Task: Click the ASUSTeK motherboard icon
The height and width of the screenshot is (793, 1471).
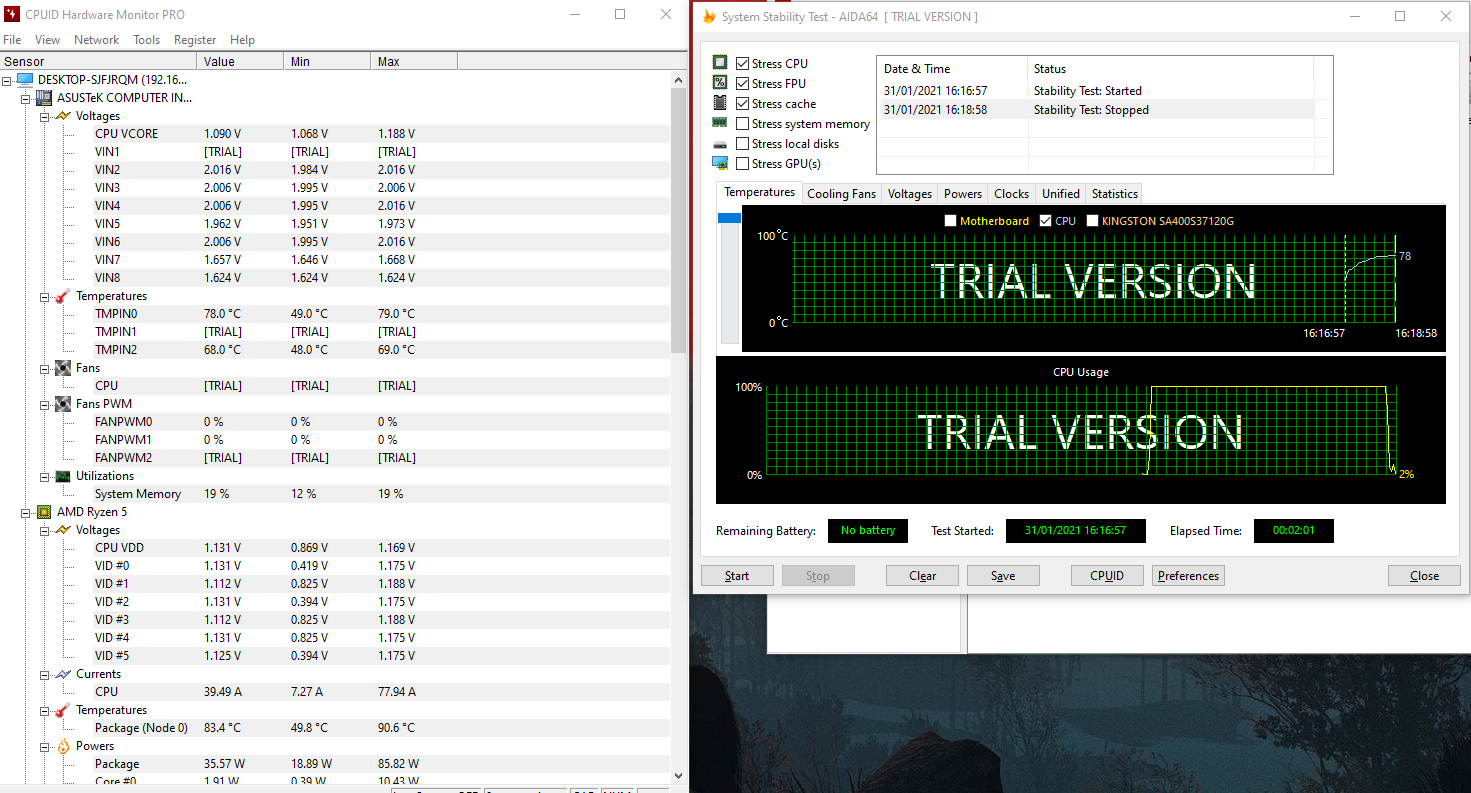Action: 44,98
